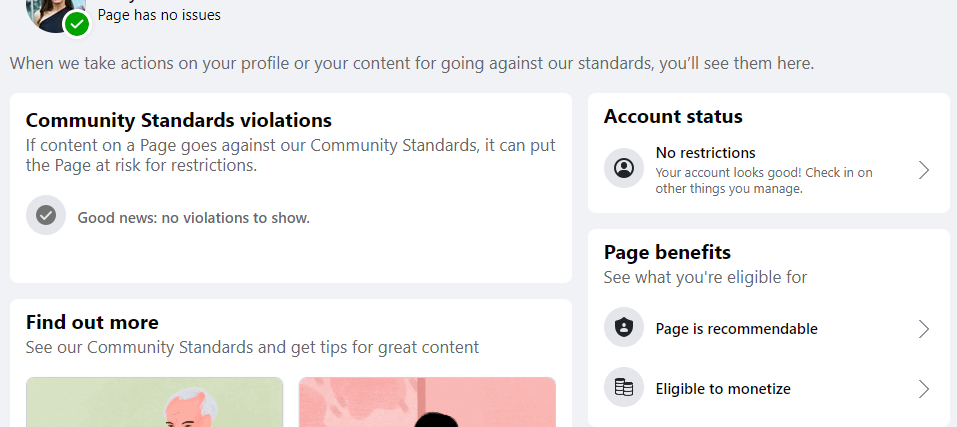Viewport: 957px width, 427px height.
Task: Select the Eligible to monetize label
Action: coord(723,389)
